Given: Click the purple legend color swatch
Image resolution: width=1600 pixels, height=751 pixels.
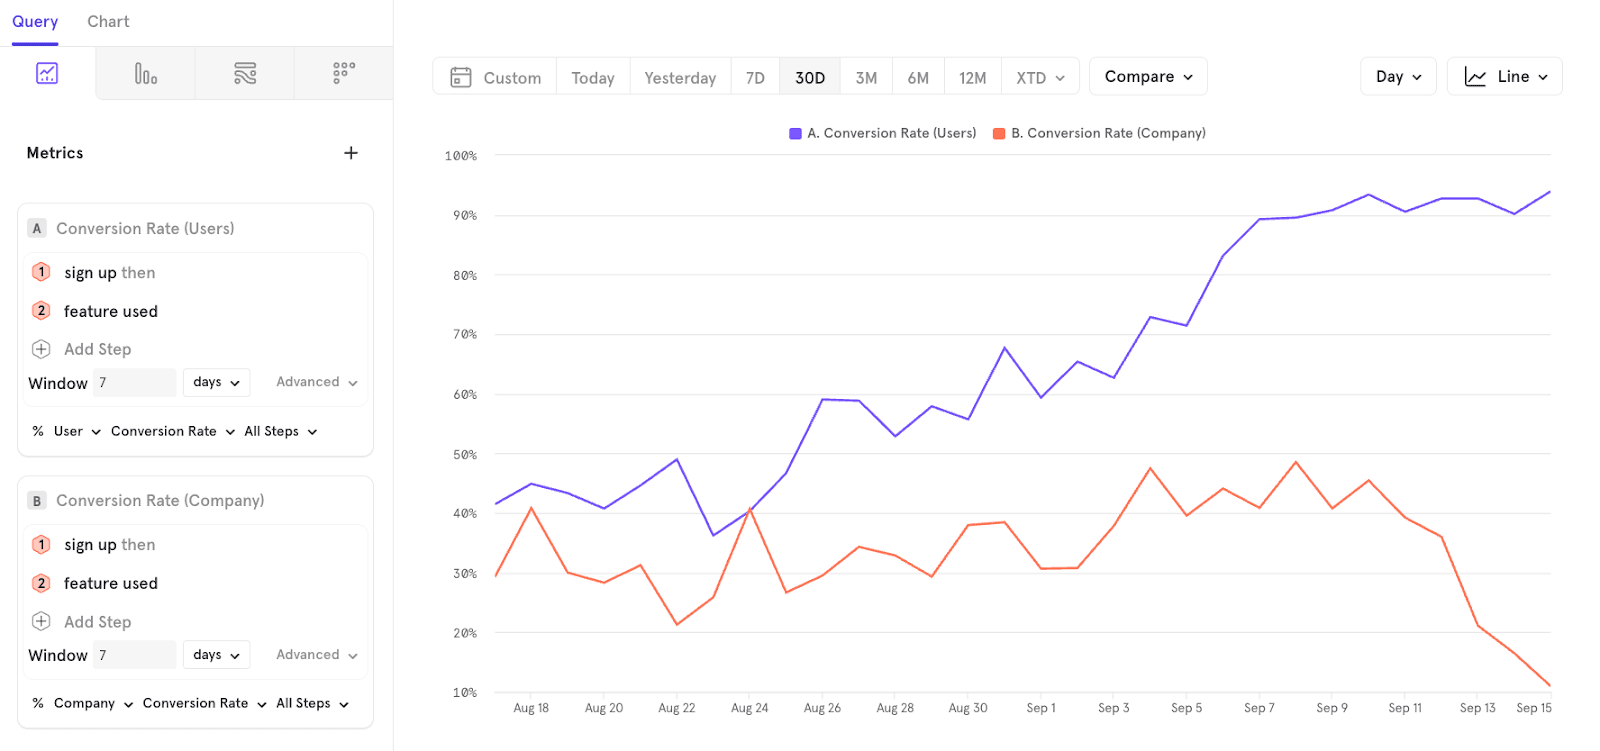Looking at the screenshot, I should pyautogui.click(x=795, y=133).
